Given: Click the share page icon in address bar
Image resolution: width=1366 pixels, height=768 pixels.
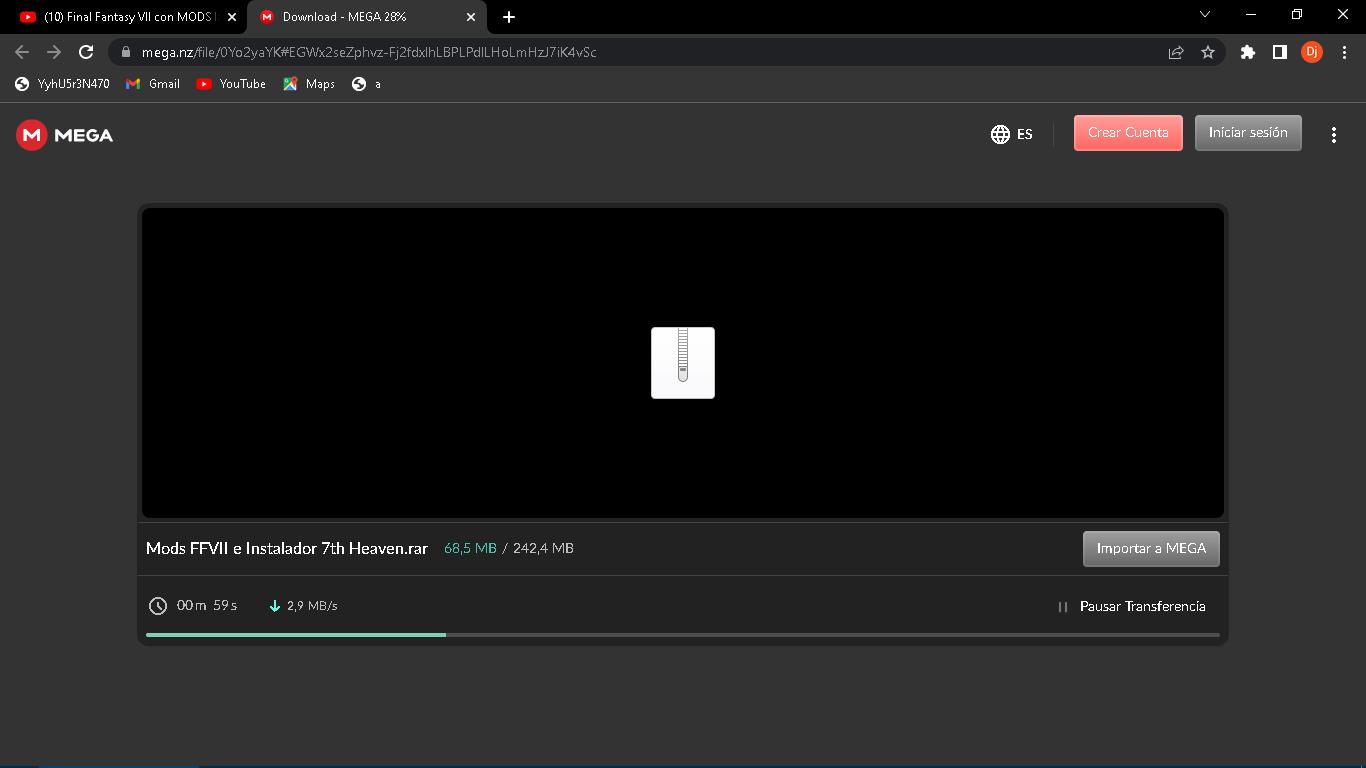Looking at the screenshot, I should (1176, 52).
